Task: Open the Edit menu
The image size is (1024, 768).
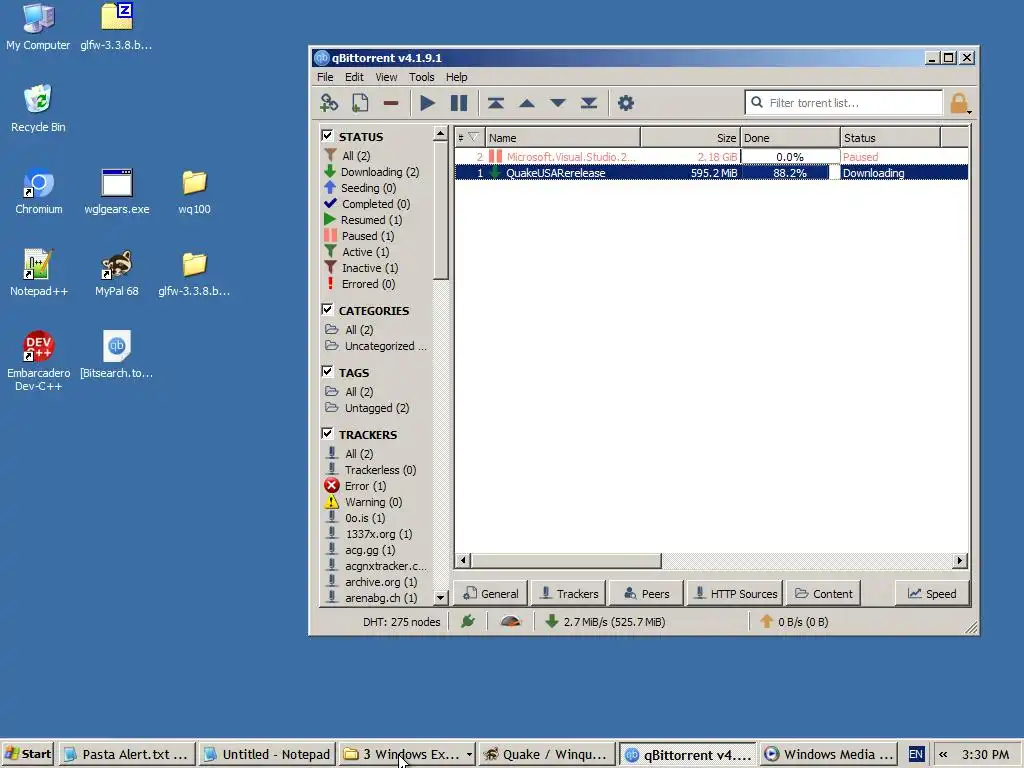Action: [x=354, y=77]
